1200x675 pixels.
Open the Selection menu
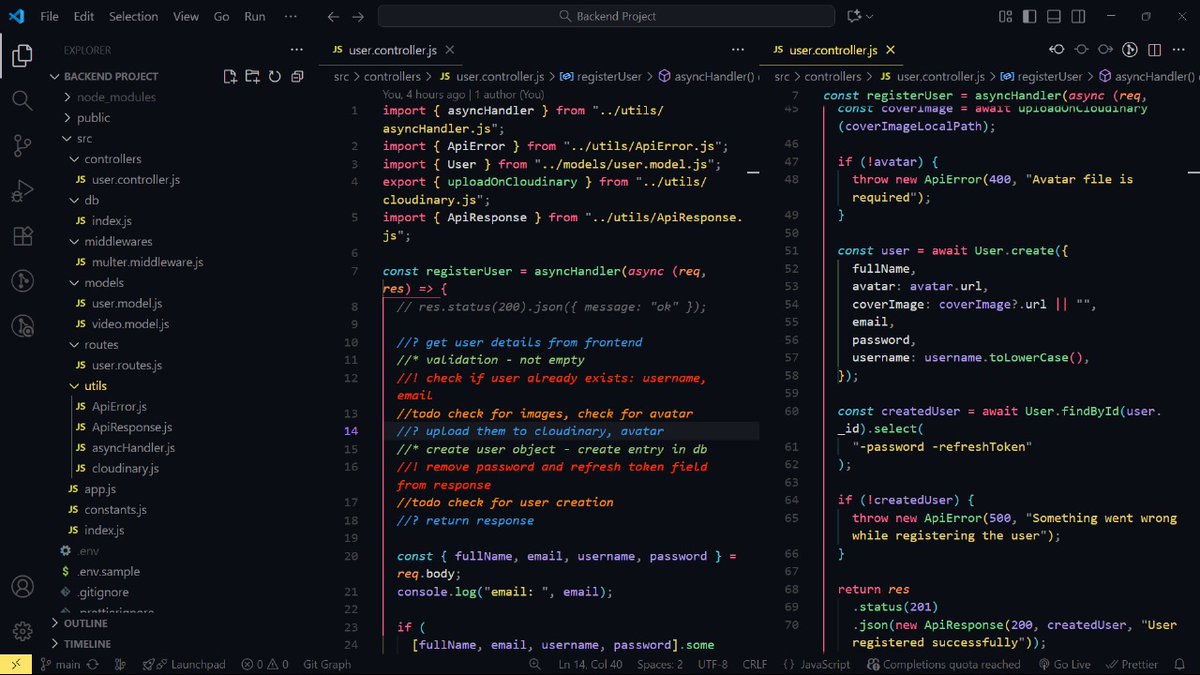point(133,15)
